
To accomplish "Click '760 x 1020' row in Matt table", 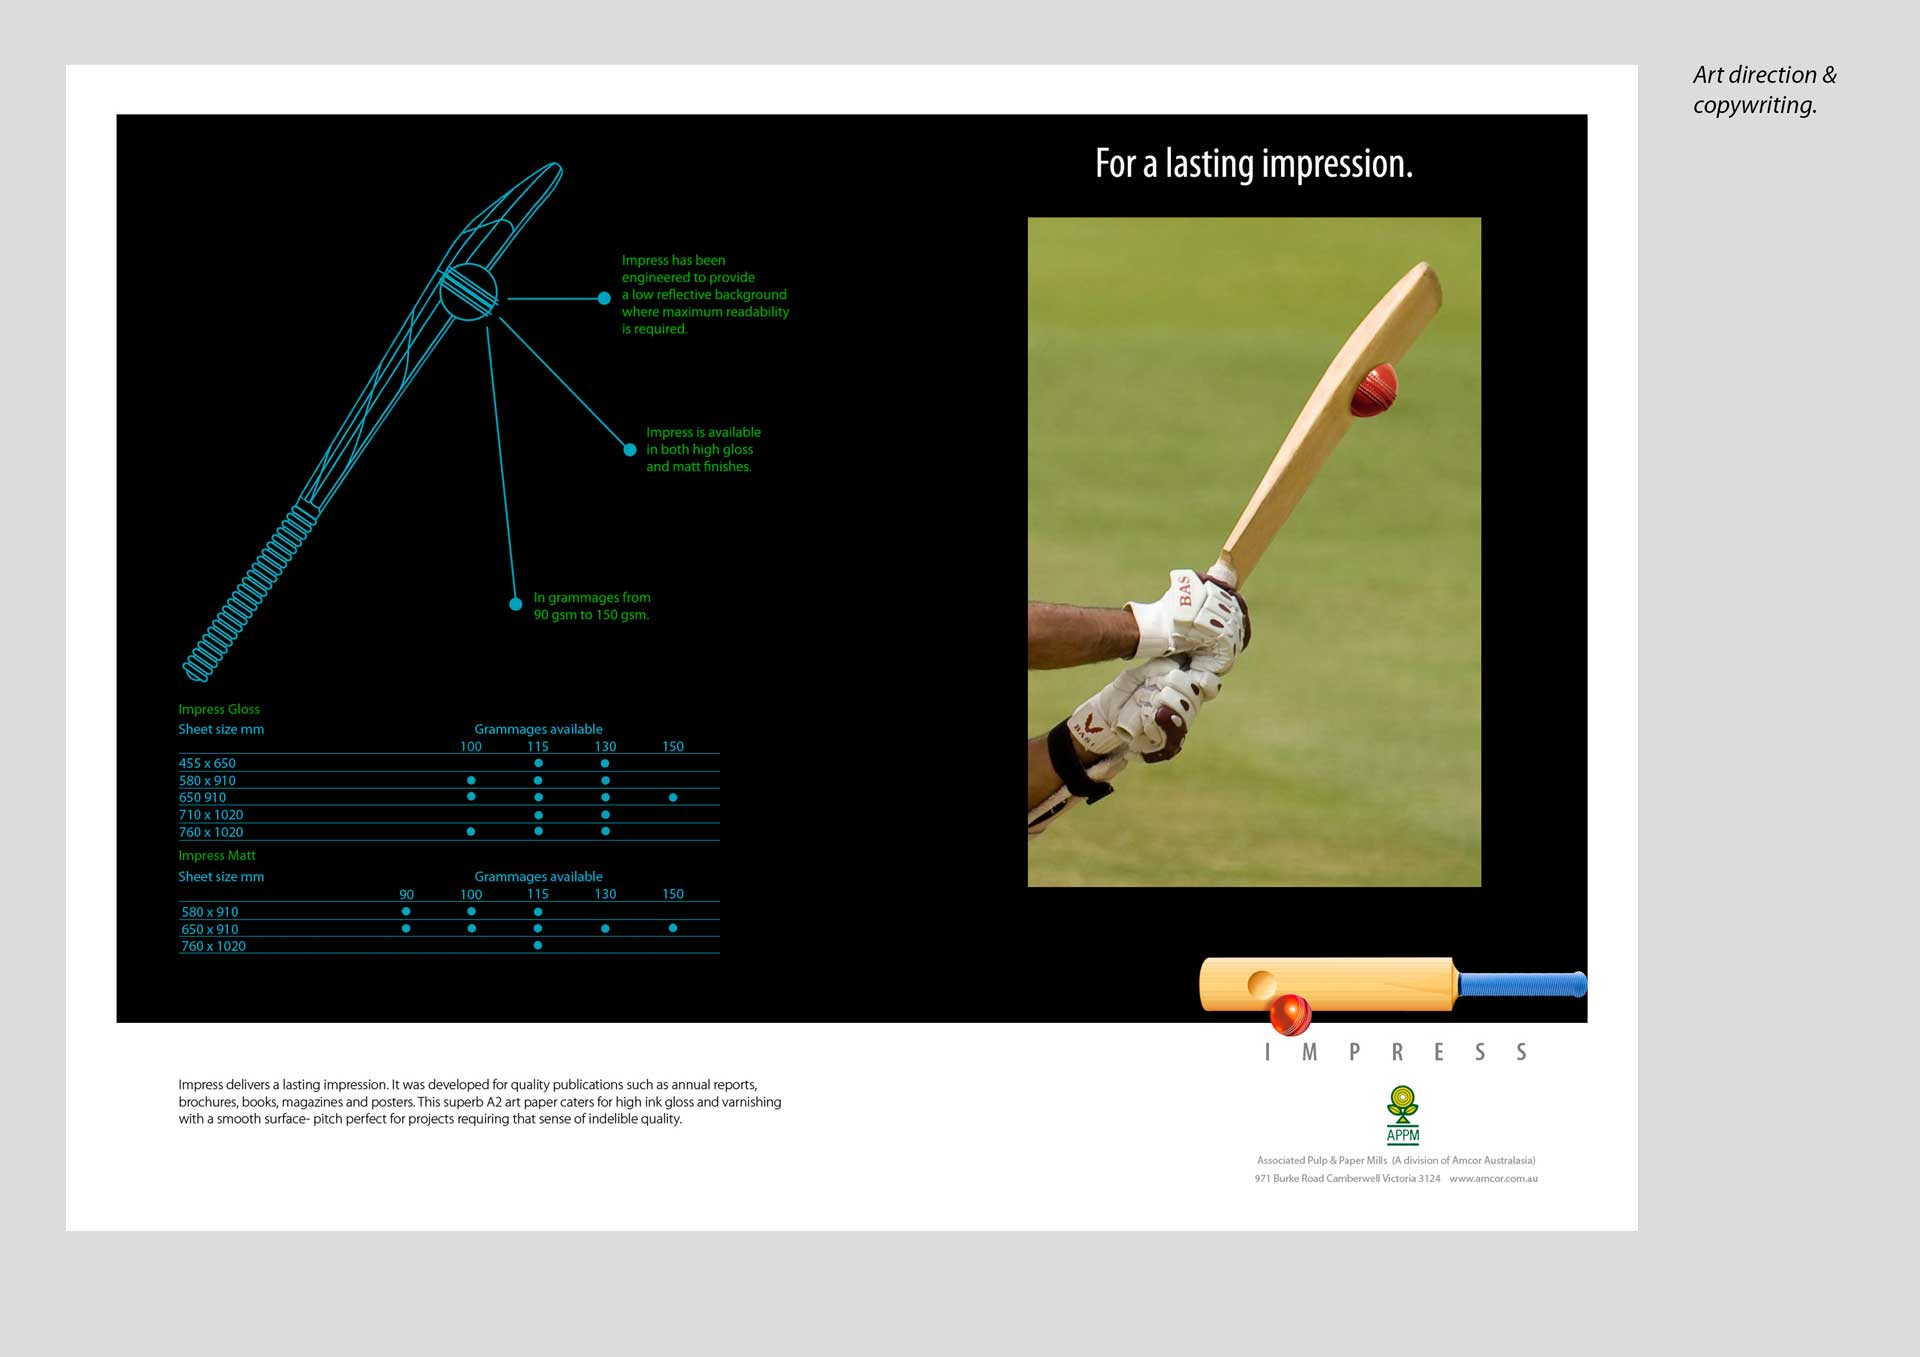I will [x=449, y=945].
